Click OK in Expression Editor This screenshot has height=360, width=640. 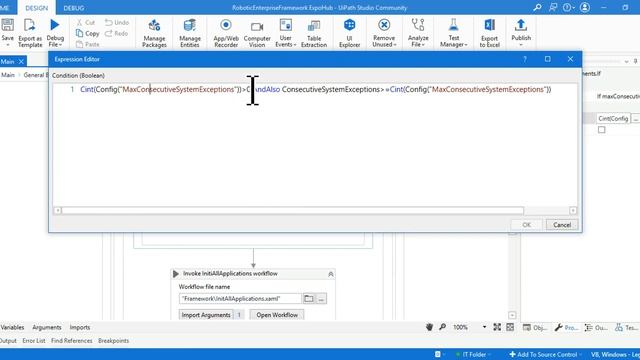click(527, 224)
